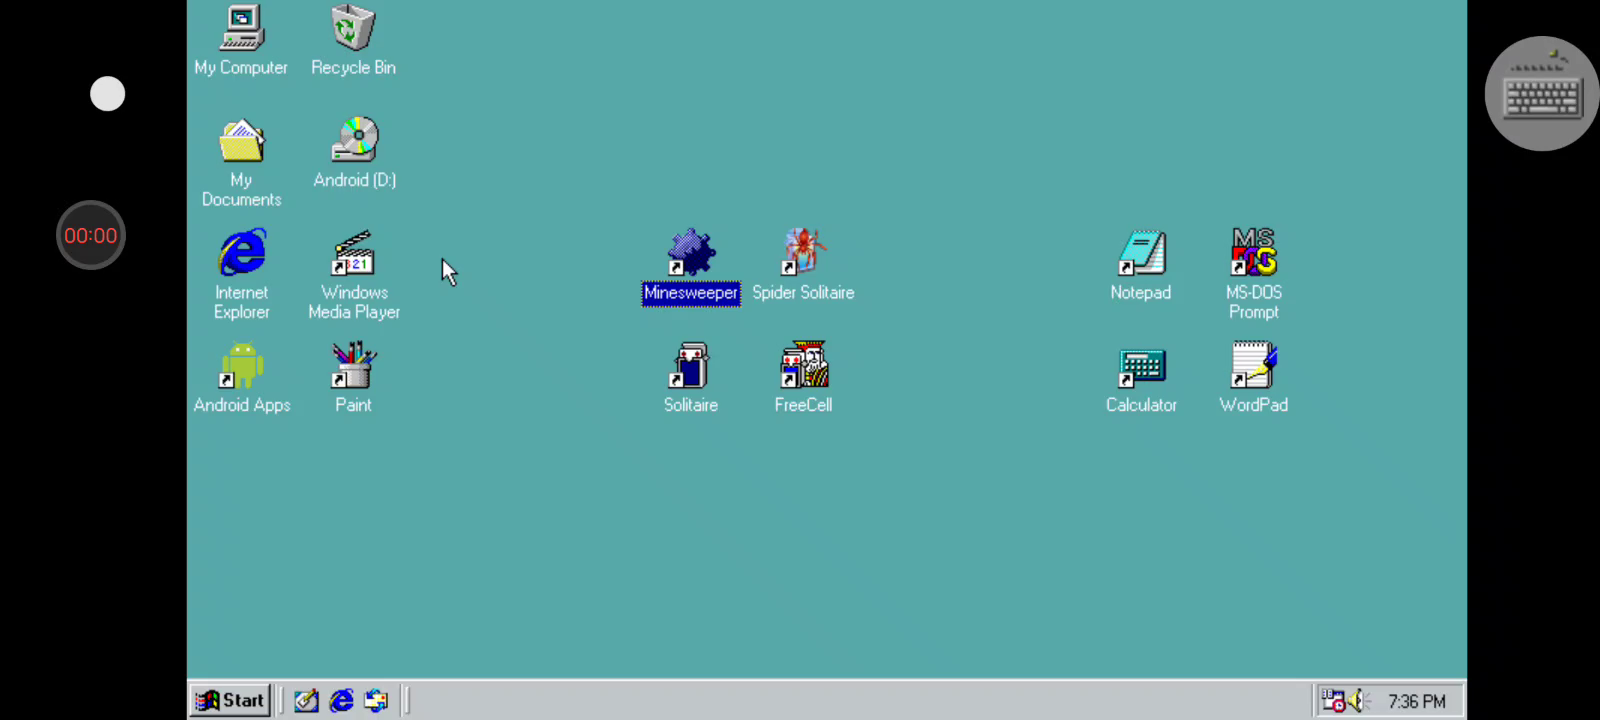Click the Android (D:) drive icon
The height and width of the screenshot is (720, 1600).
(x=354, y=142)
